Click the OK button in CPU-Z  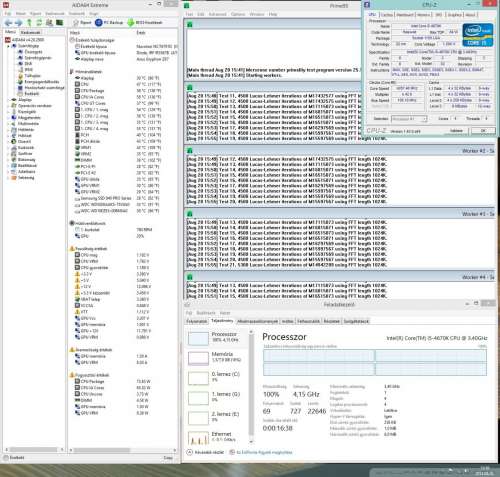483,131
